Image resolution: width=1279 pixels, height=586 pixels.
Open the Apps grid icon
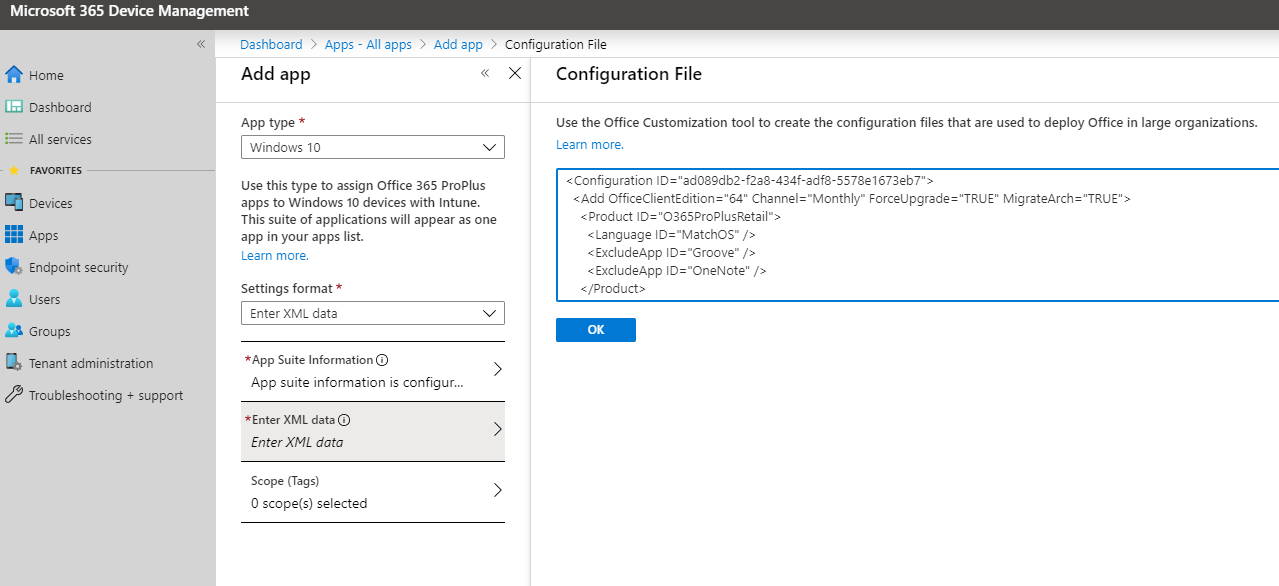click(14, 235)
